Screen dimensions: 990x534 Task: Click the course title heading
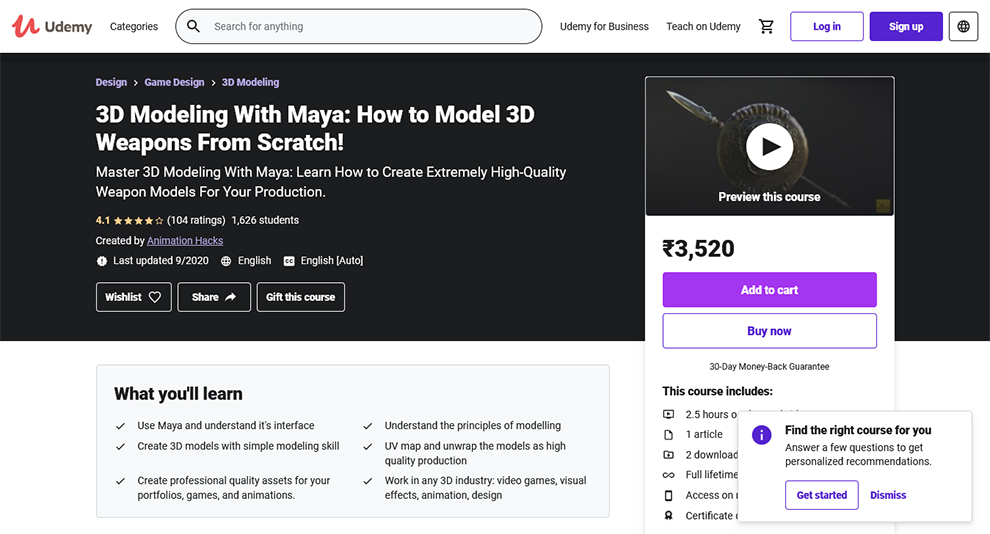pos(315,128)
